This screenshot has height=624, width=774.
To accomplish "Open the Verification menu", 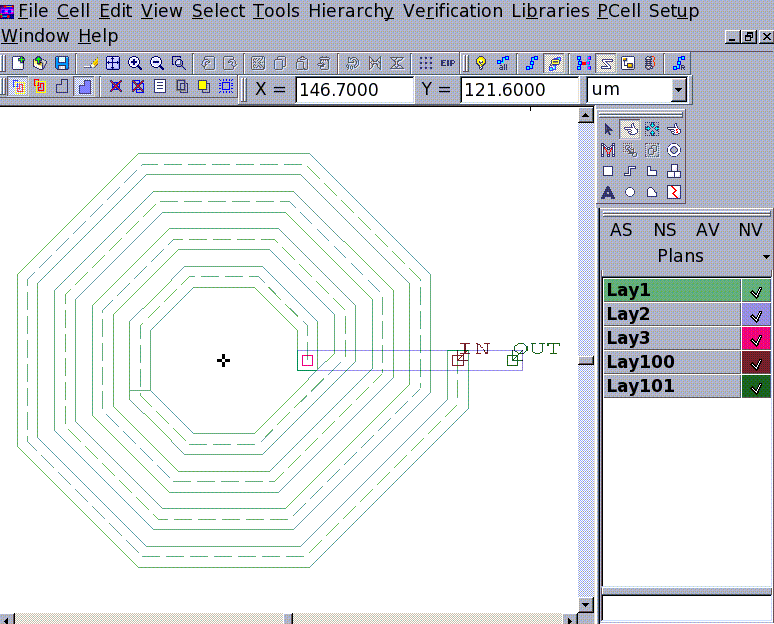I will point(453,11).
